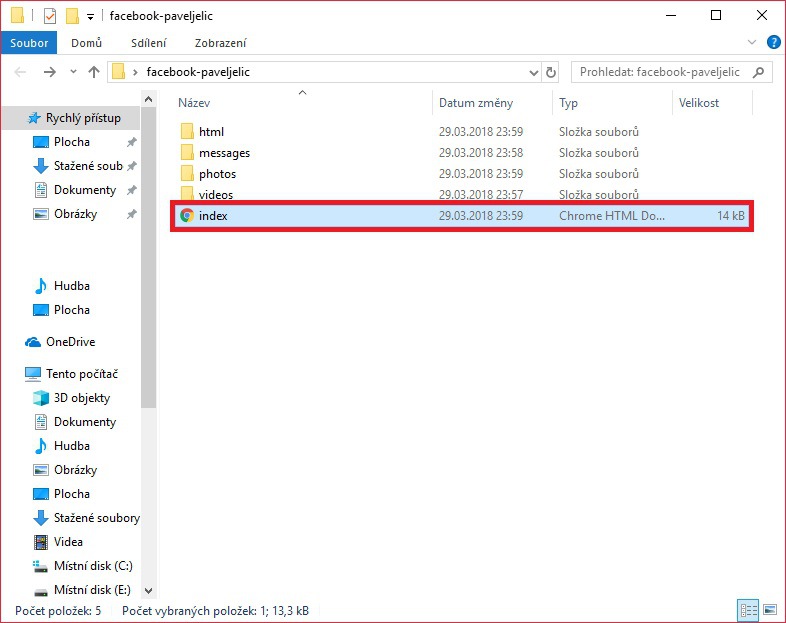Unpin Stažené soub with its pin icon

131,166
